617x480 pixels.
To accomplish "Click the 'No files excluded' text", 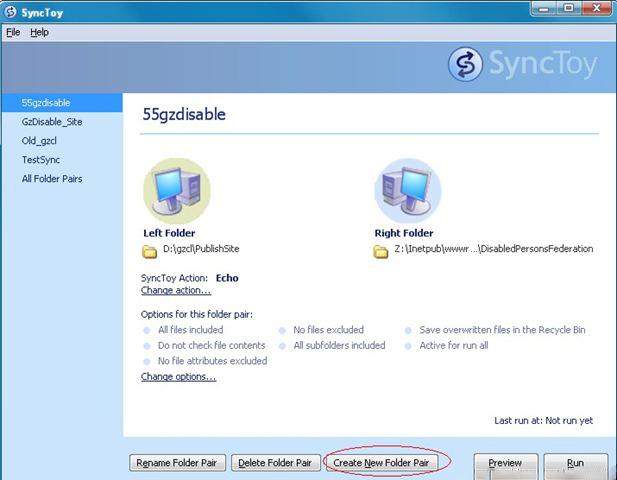I will [329, 330].
